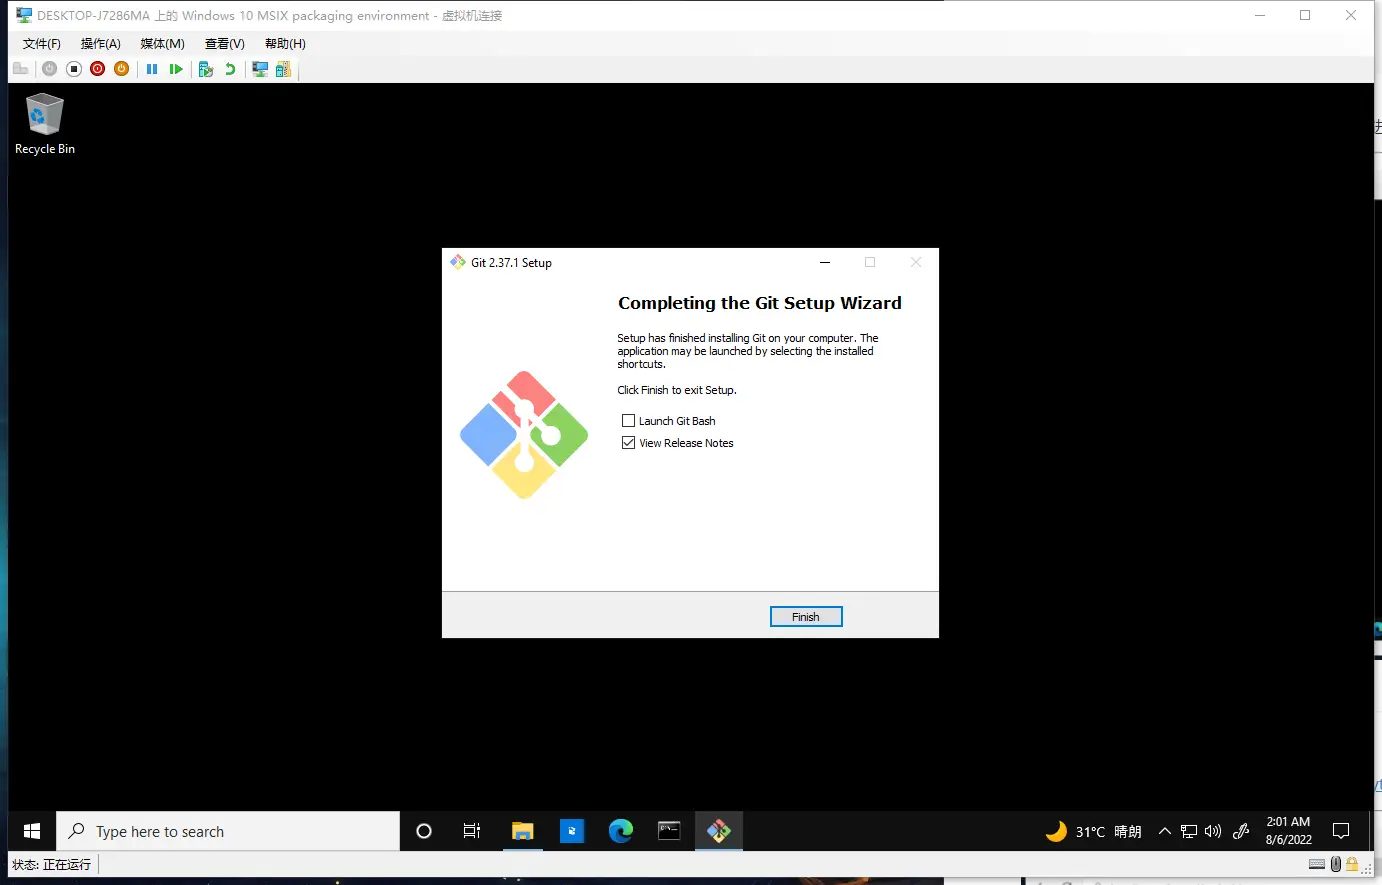Click the red Shut Down VM icon
The image size is (1382, 885).
coord(97,69)
